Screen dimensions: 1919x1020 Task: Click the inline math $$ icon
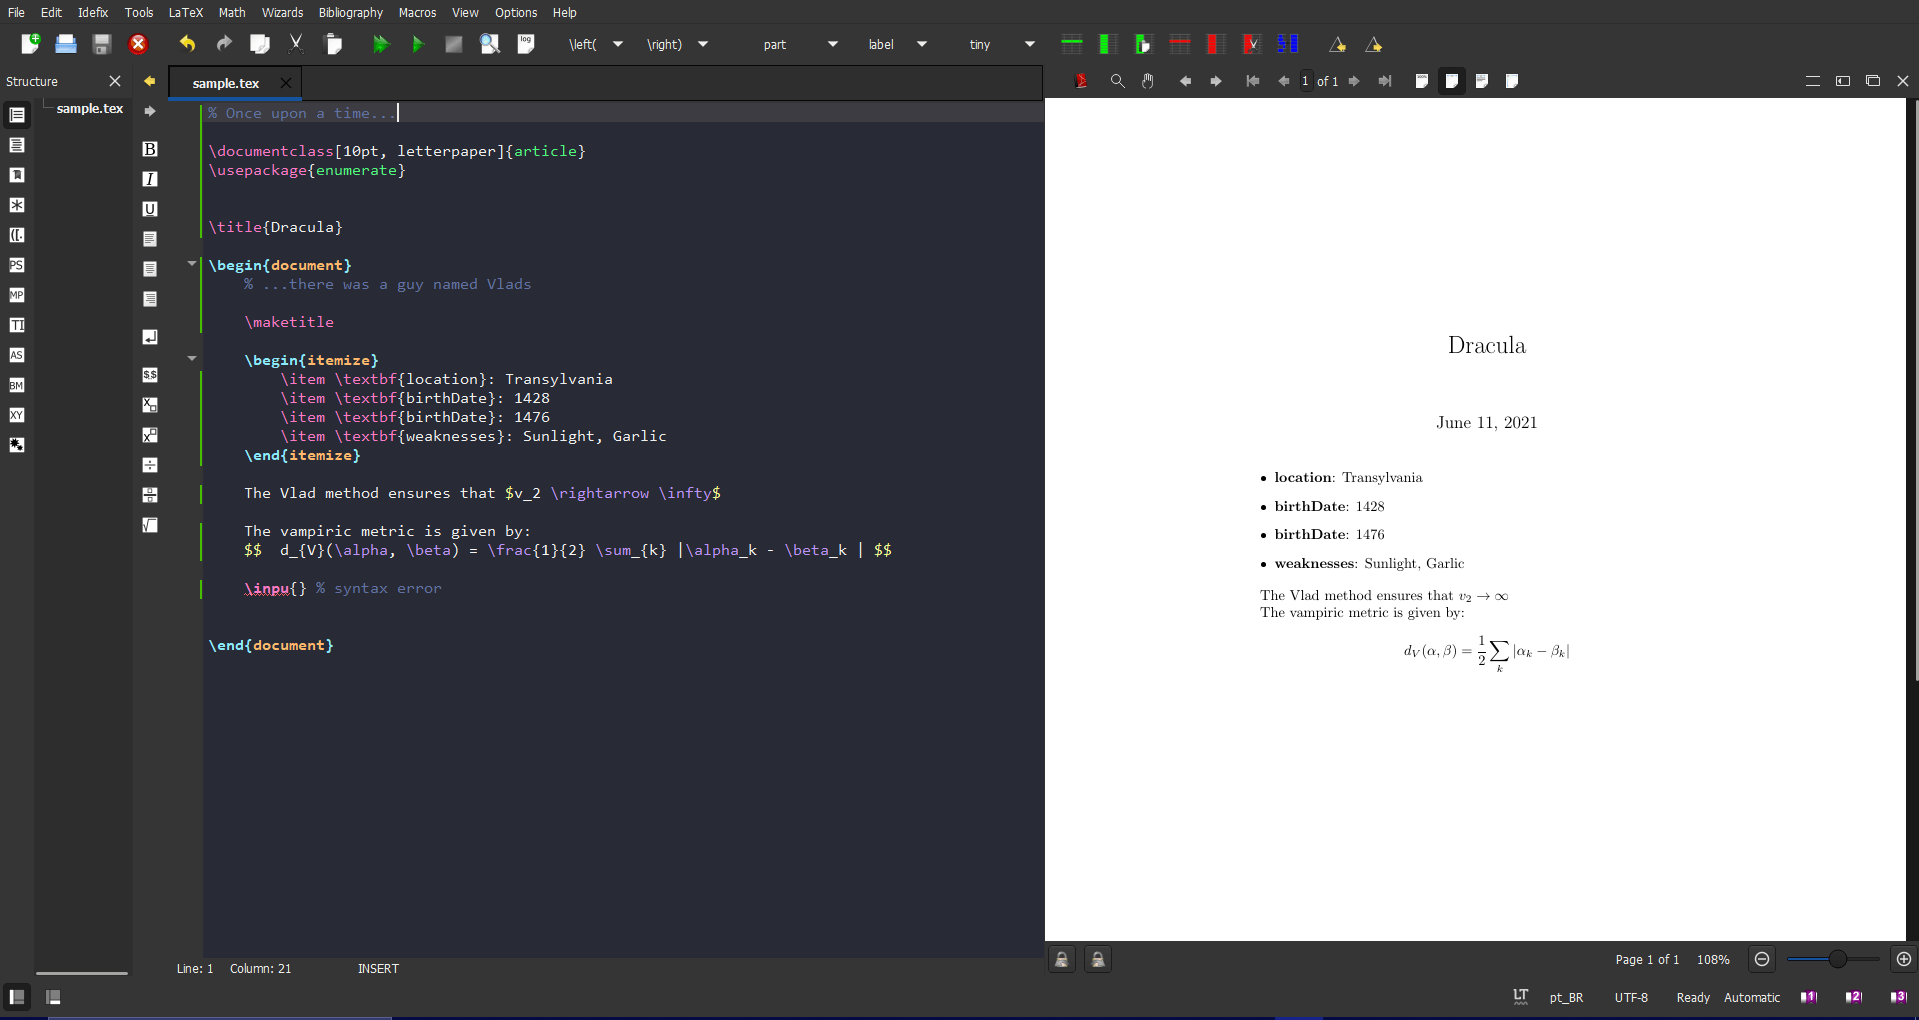pos(150,375)
